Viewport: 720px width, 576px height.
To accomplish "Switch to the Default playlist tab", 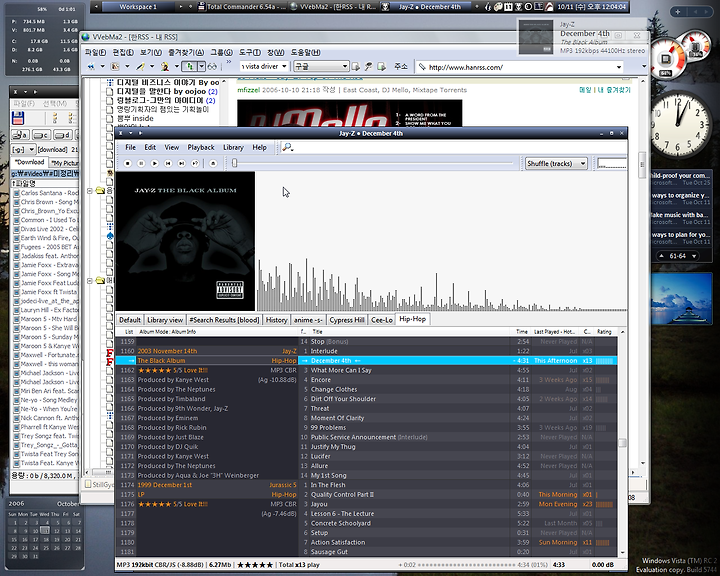I will tap(130, 320).
